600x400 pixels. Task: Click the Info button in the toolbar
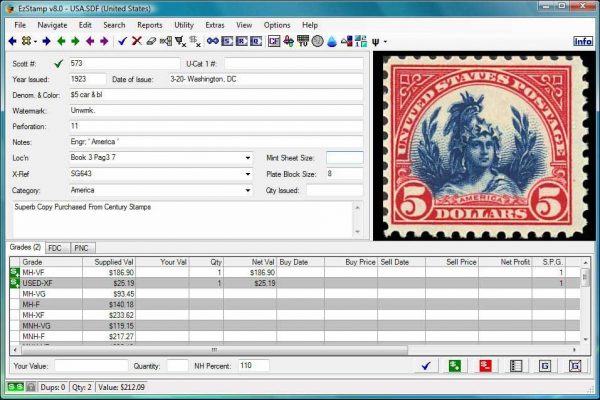(582, 41)
